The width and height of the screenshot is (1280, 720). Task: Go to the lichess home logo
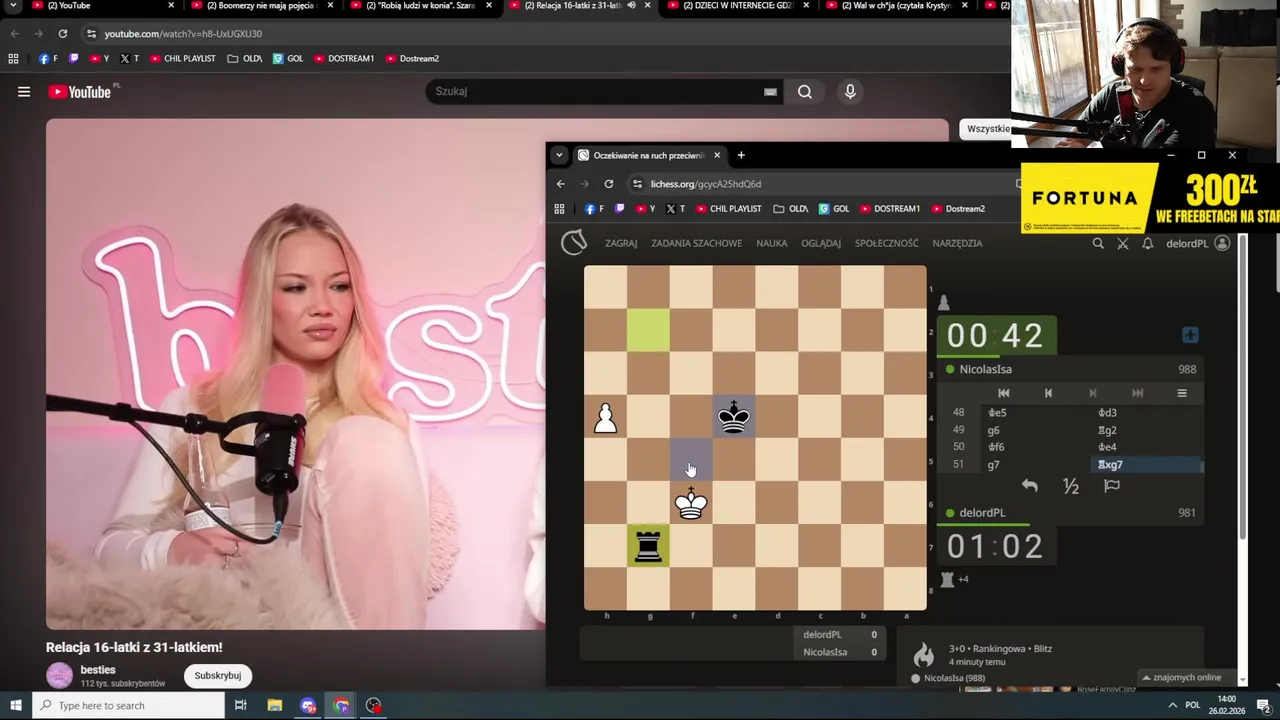(574, 242)
